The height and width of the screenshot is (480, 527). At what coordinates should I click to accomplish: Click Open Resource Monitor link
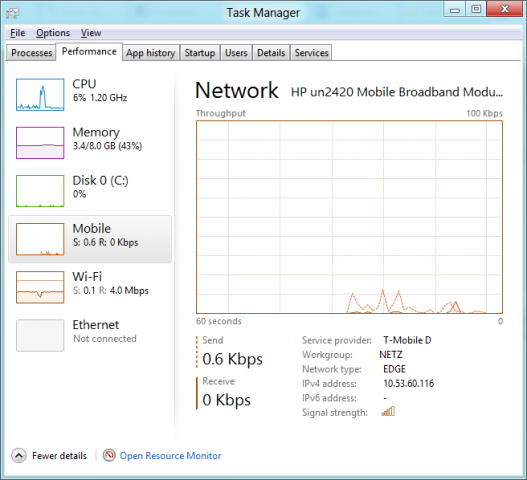coord(170,456)
